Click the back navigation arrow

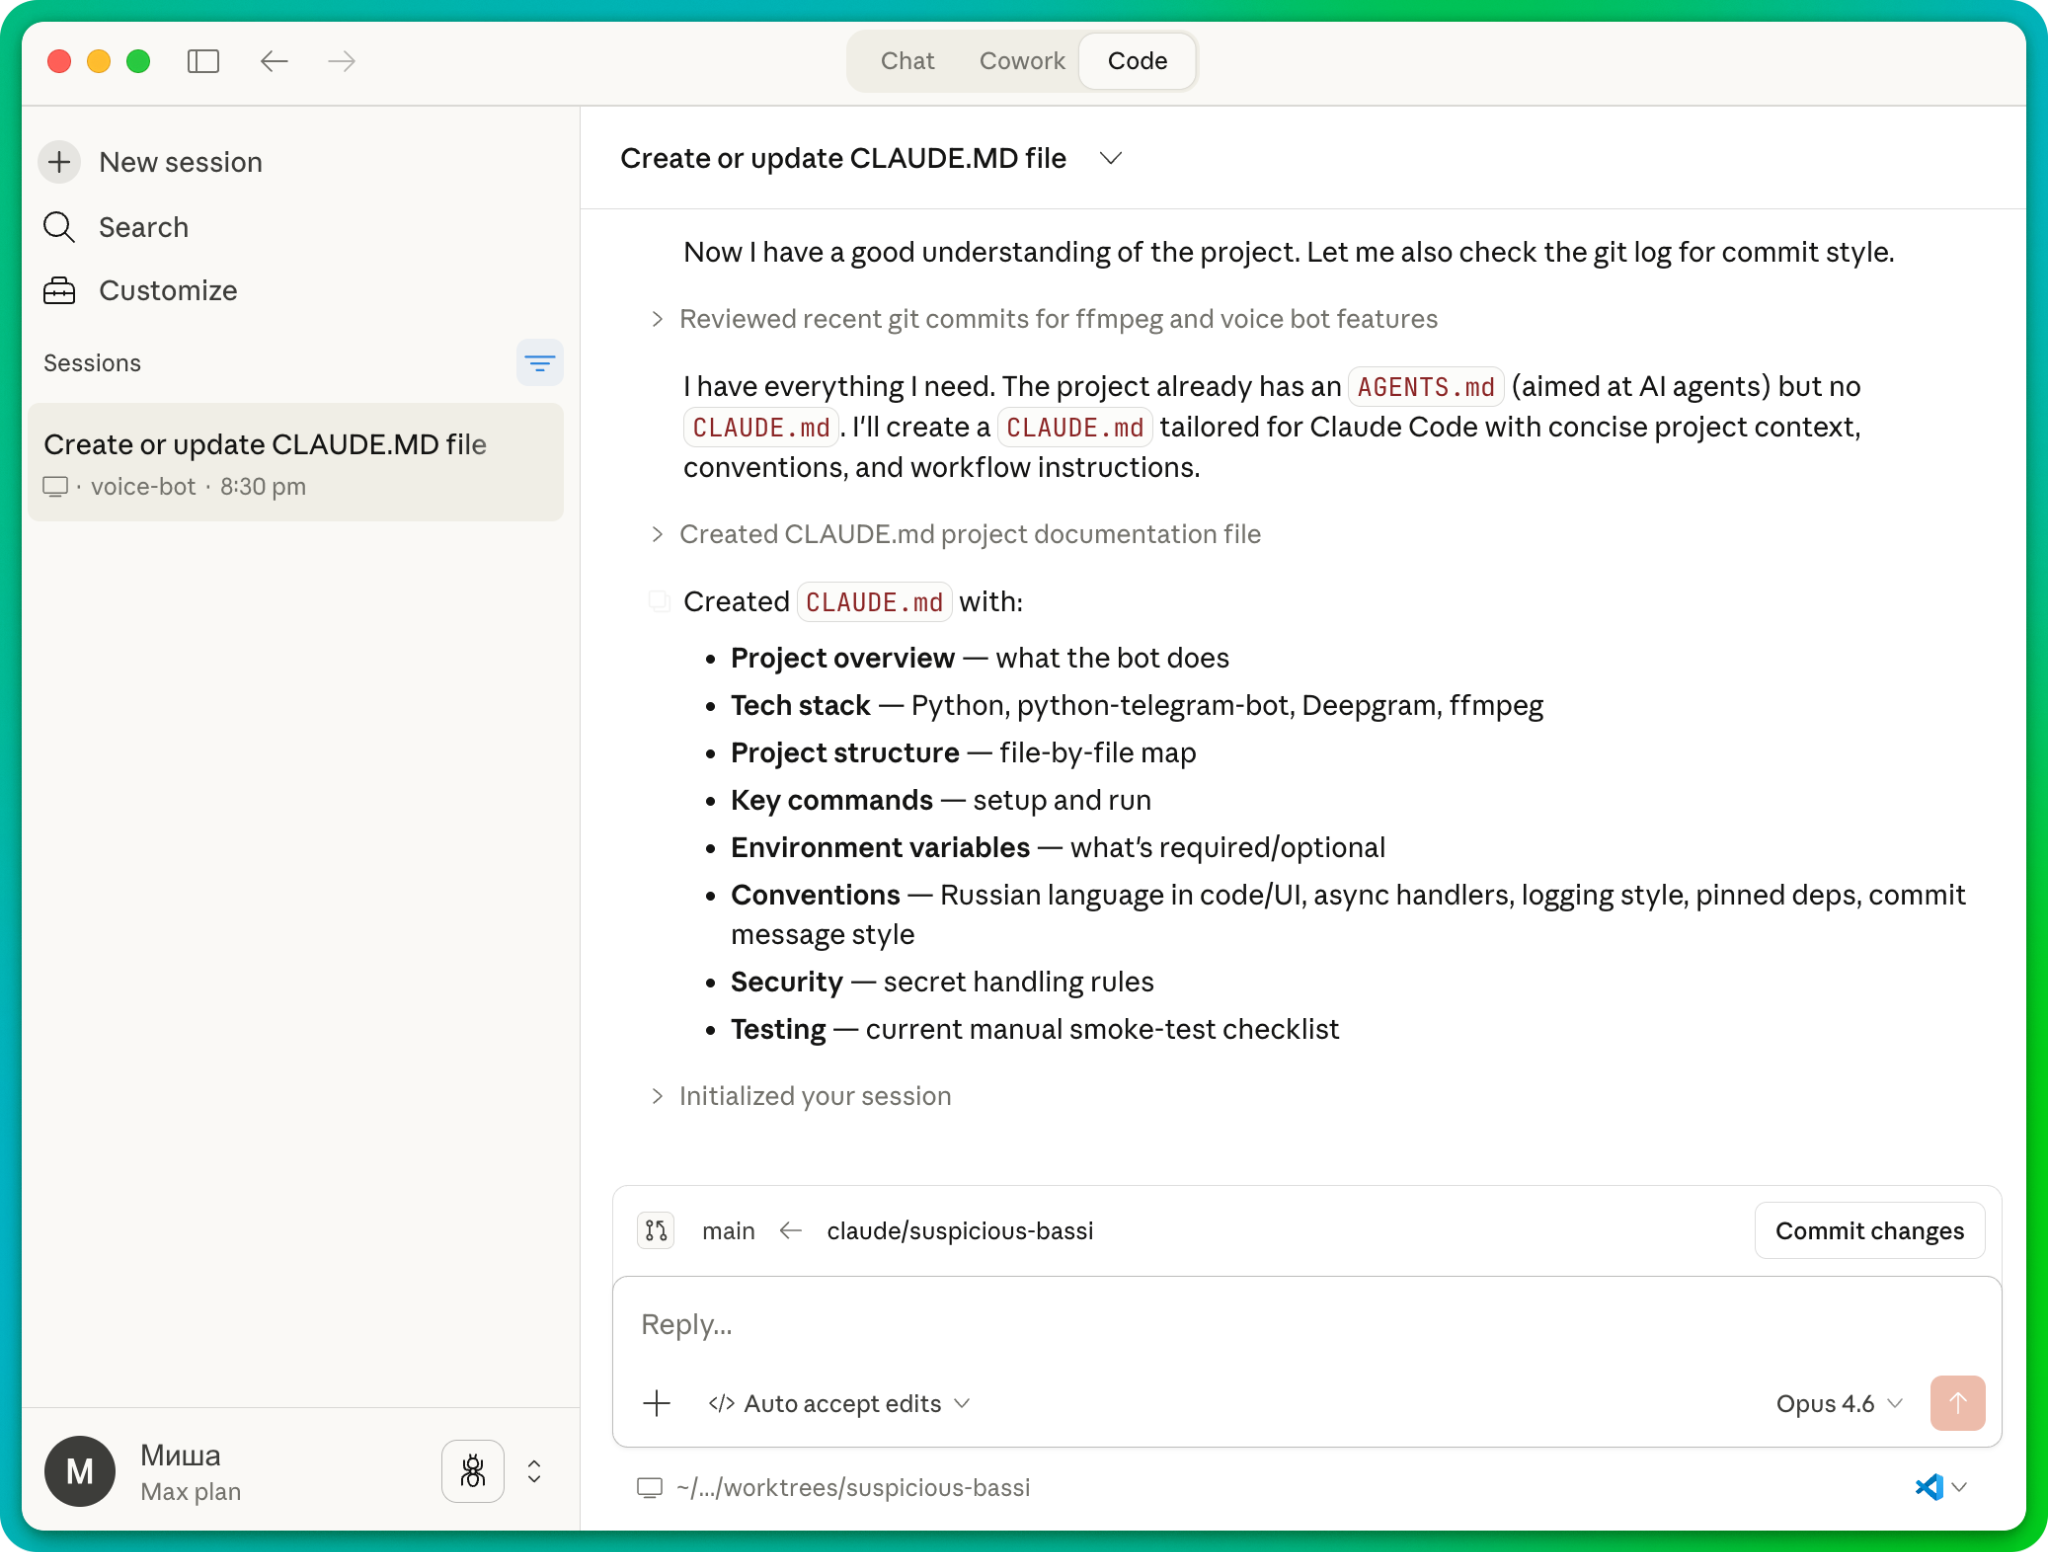pyautogui.click(x=274, y=61)
